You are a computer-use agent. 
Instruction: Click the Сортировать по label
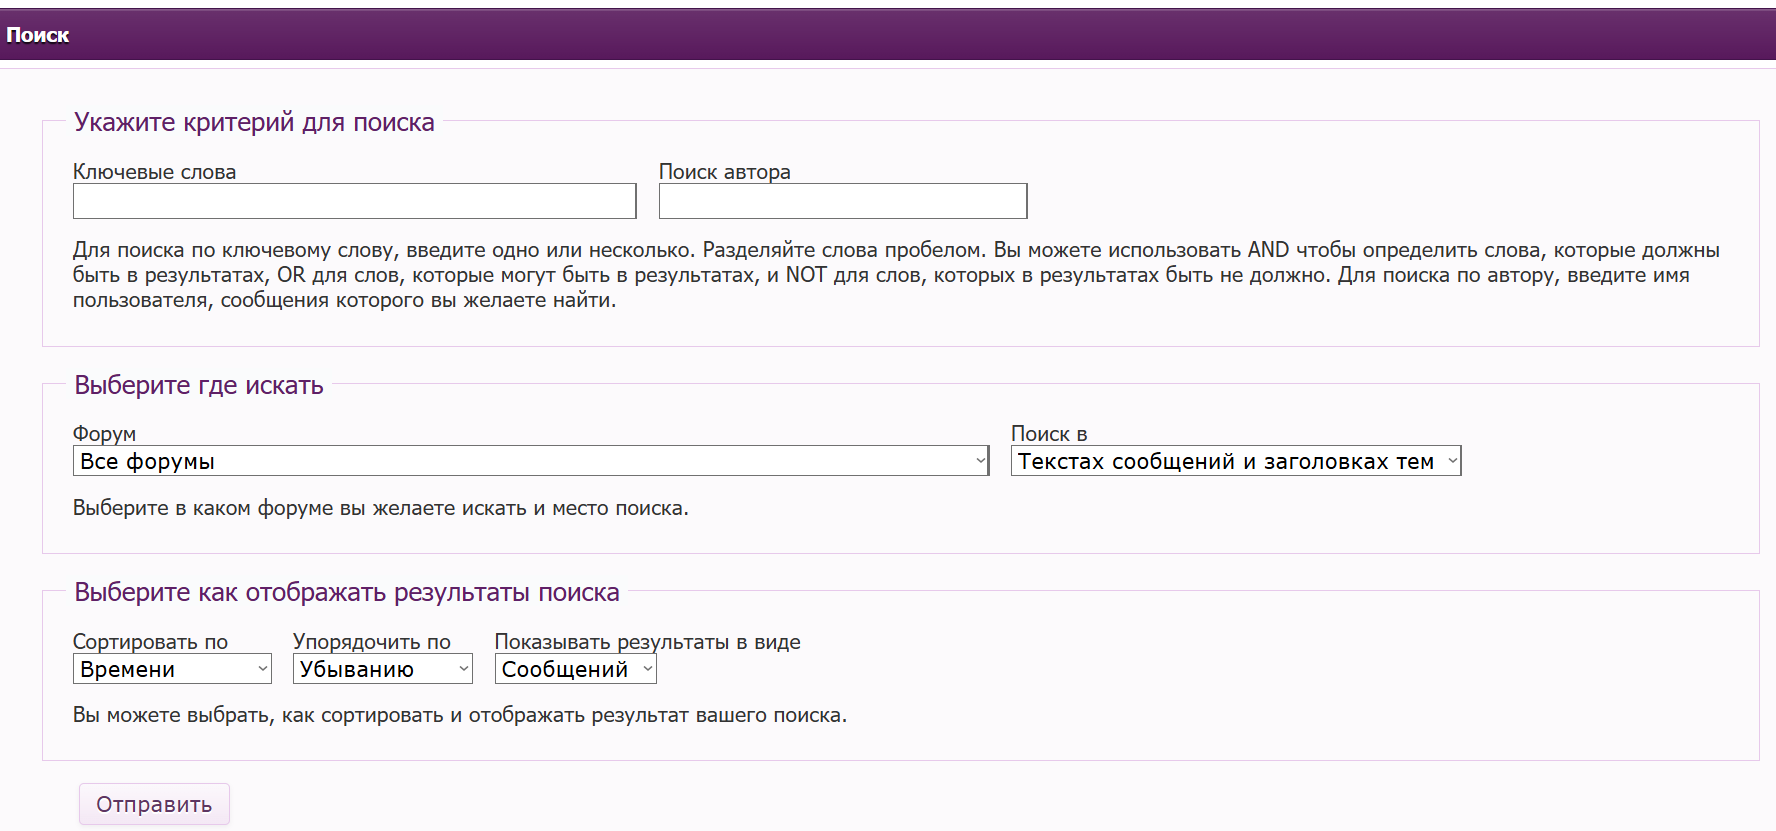point(150,642)
